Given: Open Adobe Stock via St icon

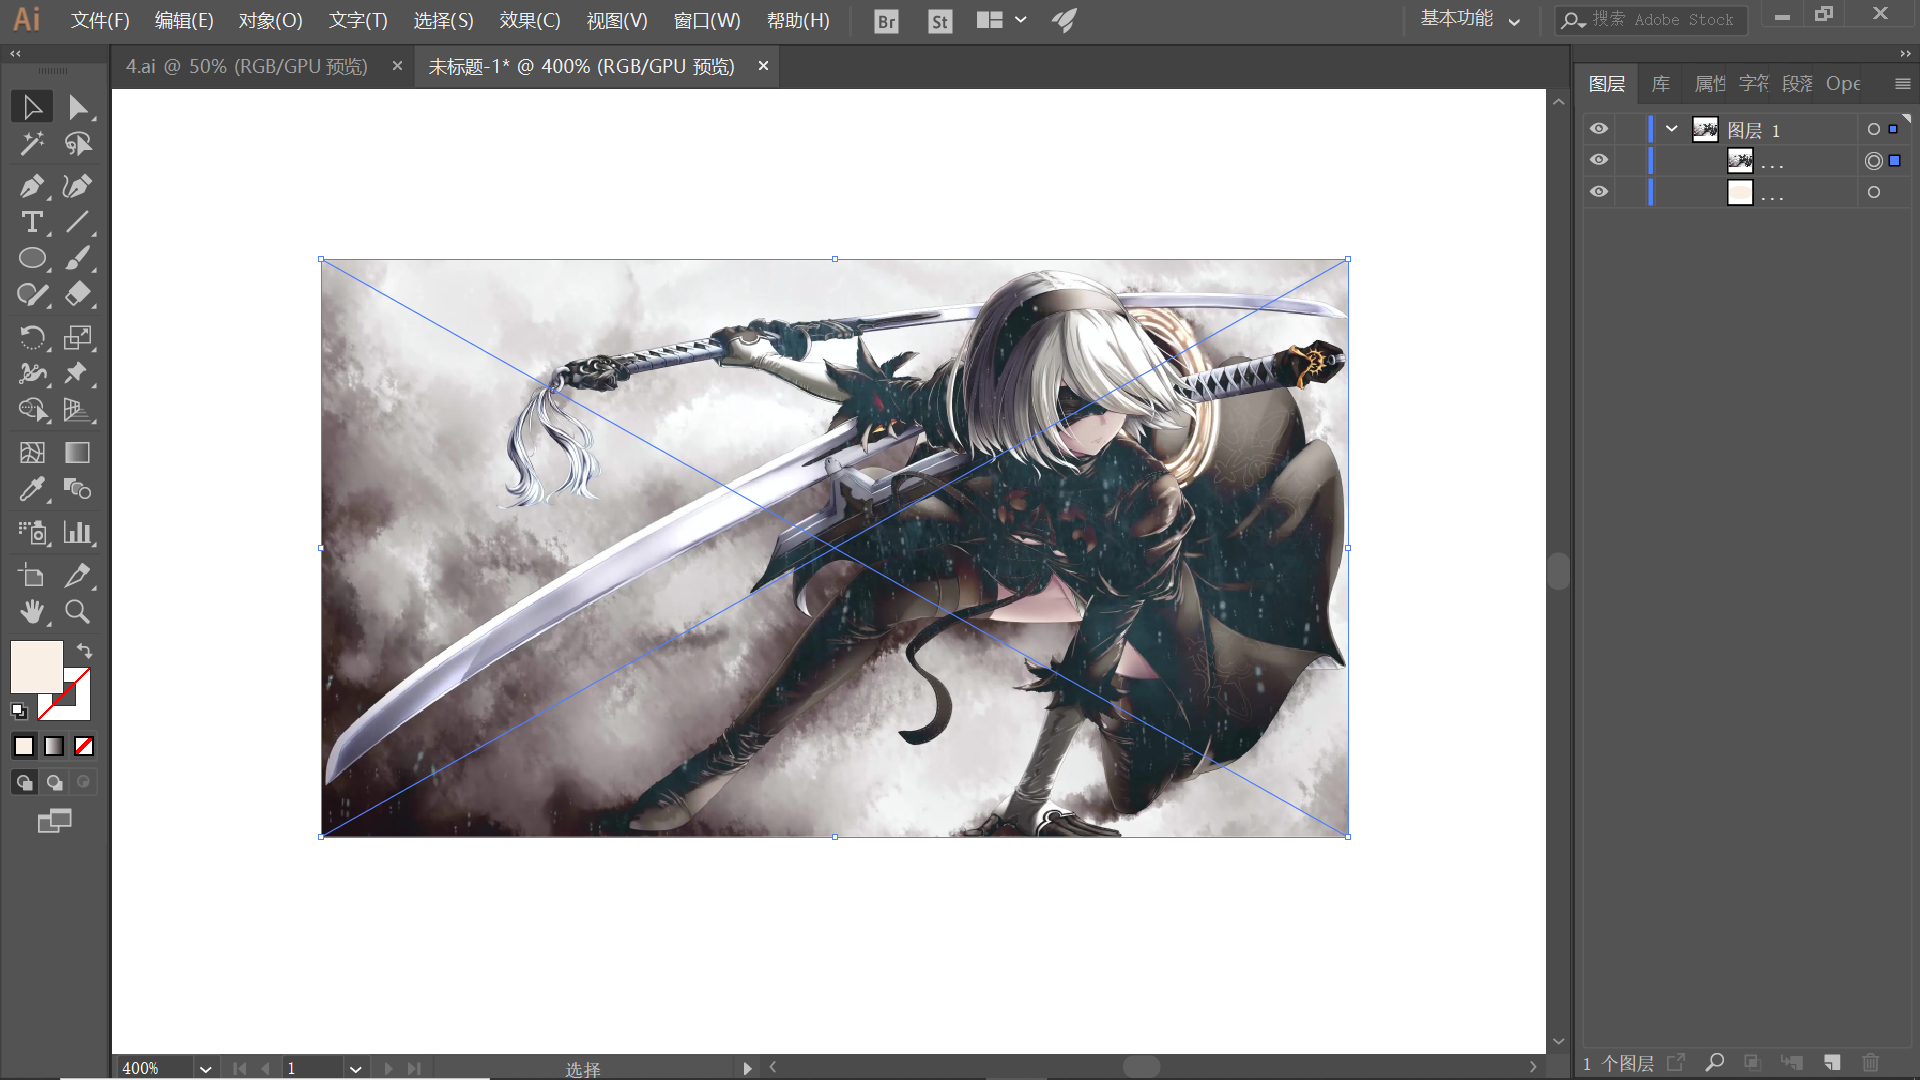Looking at the screenshot, I should pos(940,21).
